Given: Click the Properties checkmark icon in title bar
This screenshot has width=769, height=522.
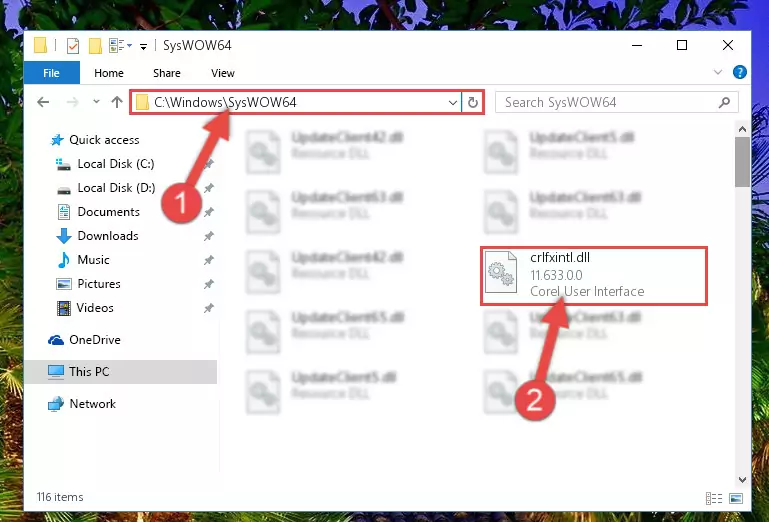Looking at the screenshot, I should (x=73, y=46).
